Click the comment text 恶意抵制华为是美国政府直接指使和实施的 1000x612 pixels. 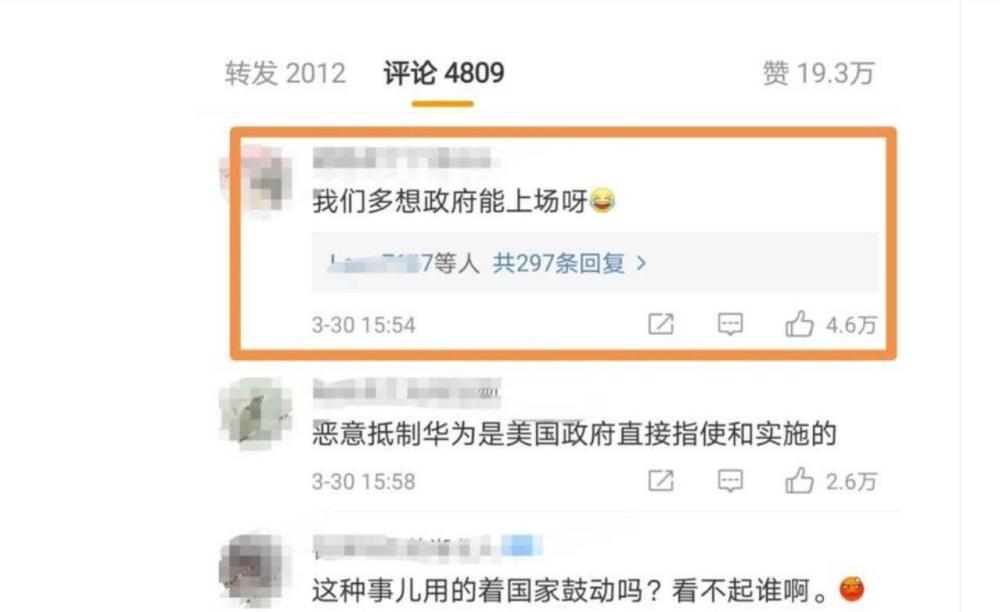[574, 434]
